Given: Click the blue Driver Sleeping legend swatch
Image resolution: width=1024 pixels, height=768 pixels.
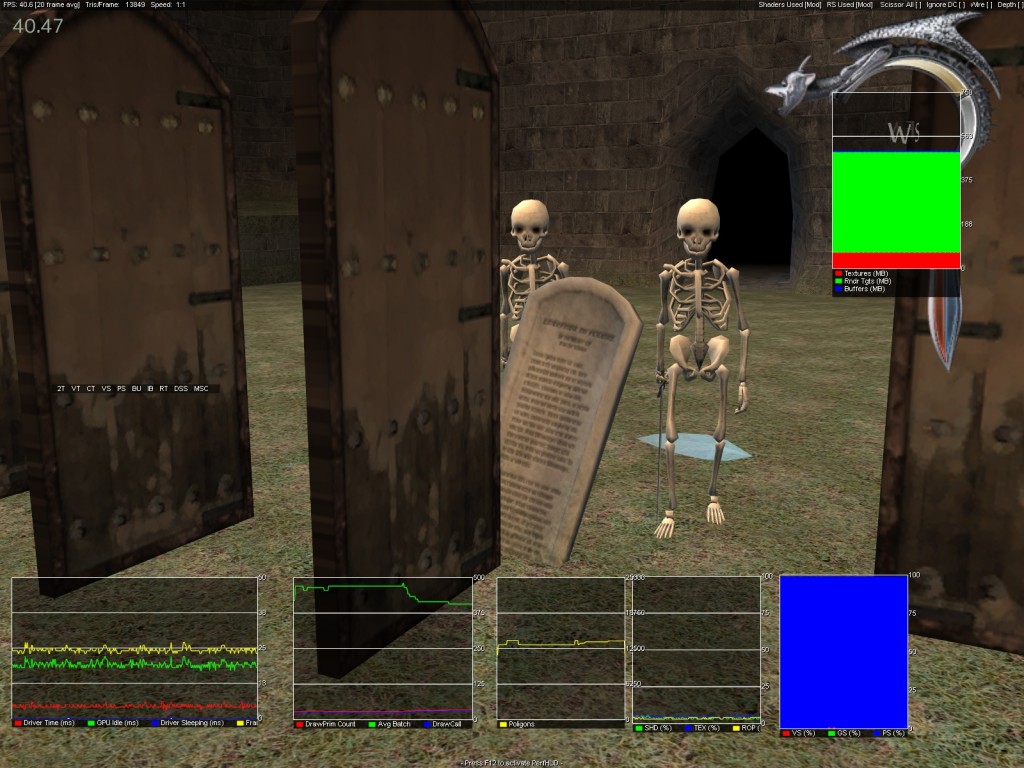Looking at the screenshot, I should click(x=155, y=723).
